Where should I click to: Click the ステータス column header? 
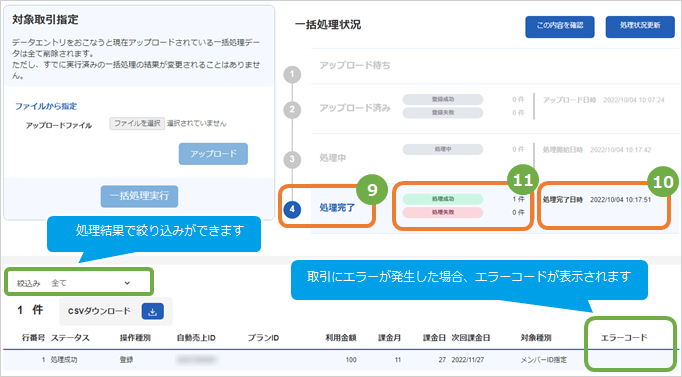(x=70, y=338)
